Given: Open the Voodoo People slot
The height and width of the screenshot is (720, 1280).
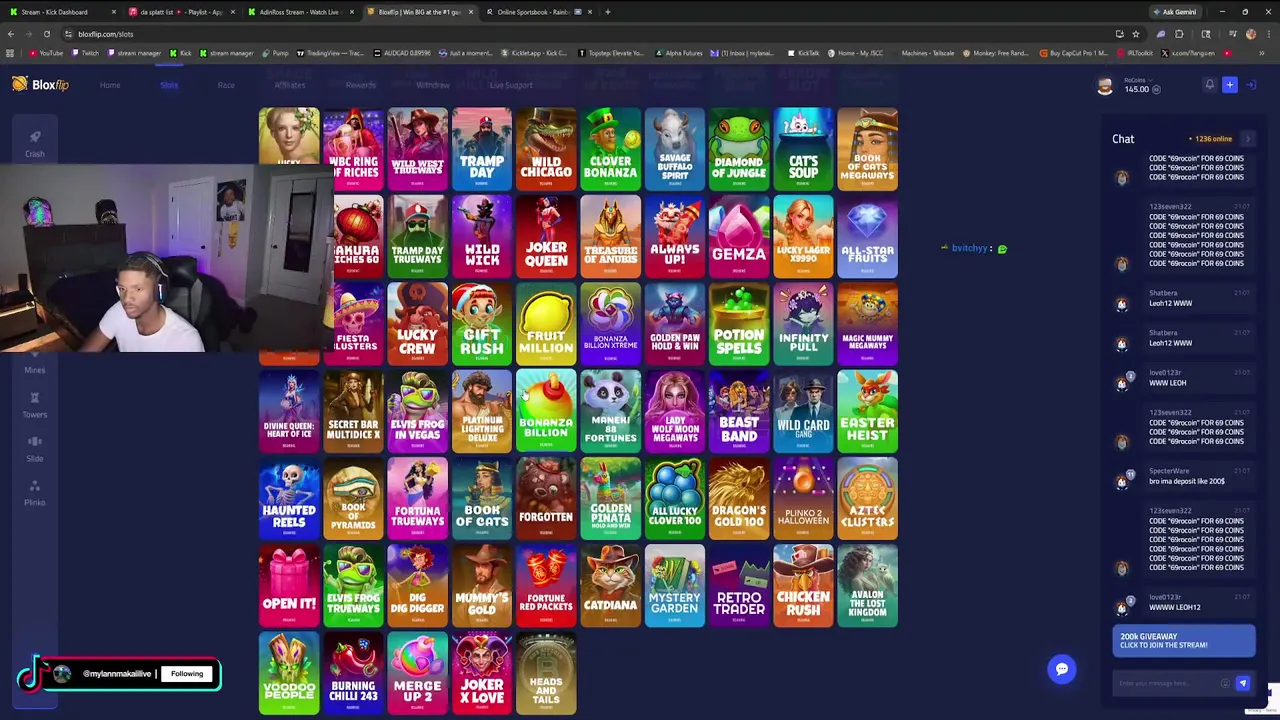Looking at the screenshot, I should (x=289, y=674).
